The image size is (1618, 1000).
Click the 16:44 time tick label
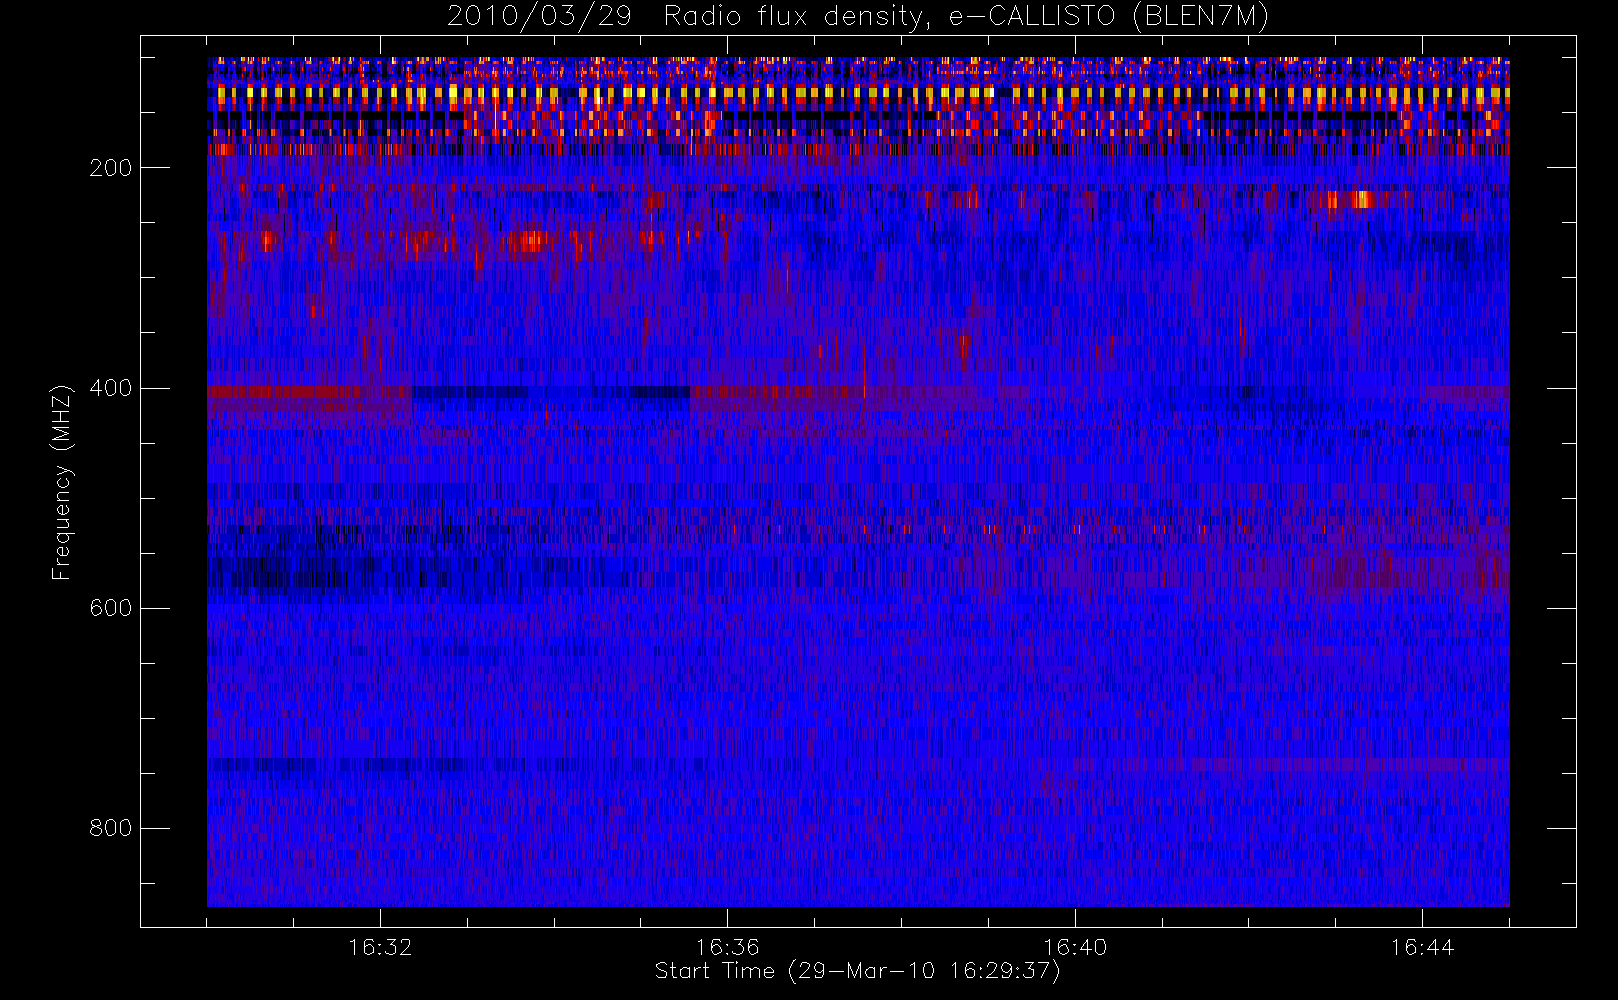click(x=1422, y=947)
